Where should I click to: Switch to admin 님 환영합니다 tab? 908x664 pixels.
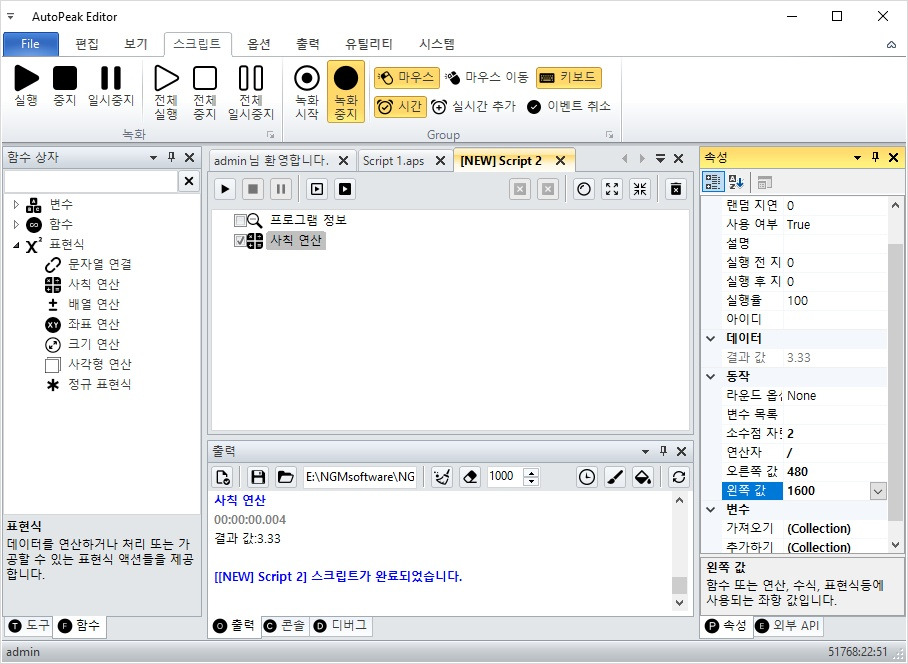(x=271, y=161)
